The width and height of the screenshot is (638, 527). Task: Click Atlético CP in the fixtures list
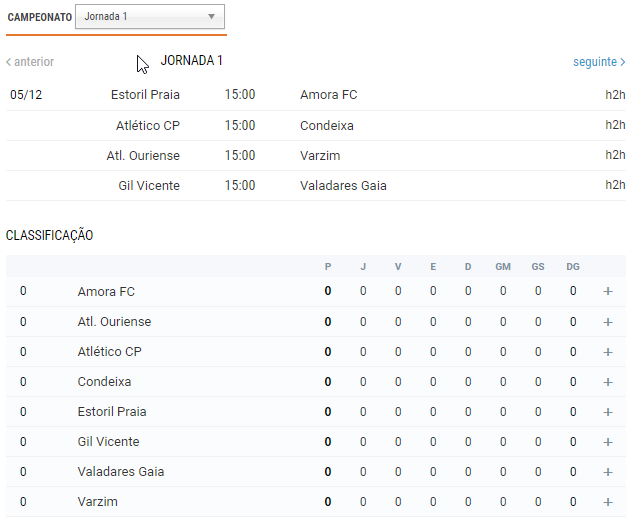point(148,125)
